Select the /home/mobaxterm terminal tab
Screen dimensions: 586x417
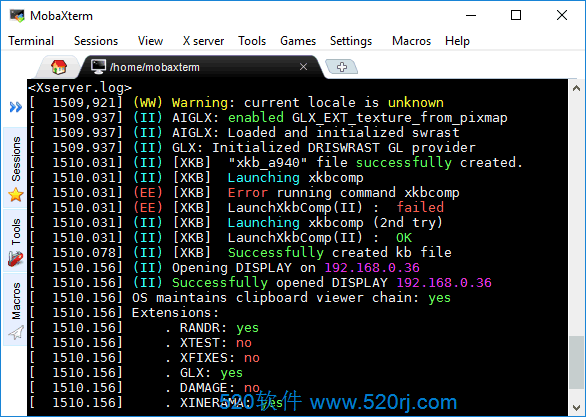coord(202,67)
